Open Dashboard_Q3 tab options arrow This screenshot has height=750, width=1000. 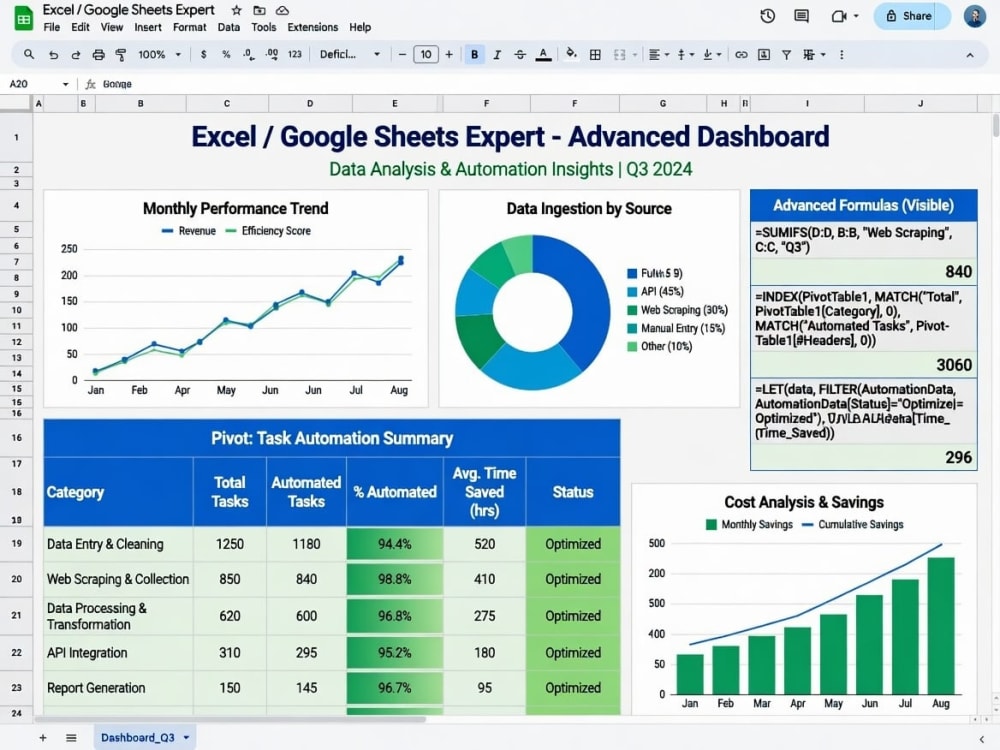click(186, 738)
